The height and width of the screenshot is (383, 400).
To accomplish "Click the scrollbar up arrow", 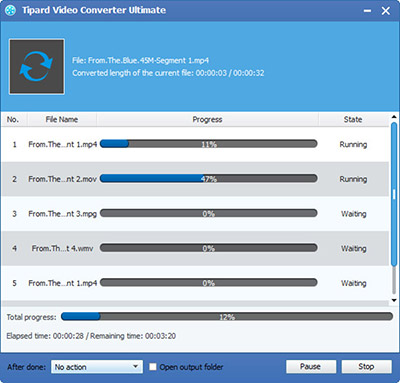I will [x=394, y=117].
